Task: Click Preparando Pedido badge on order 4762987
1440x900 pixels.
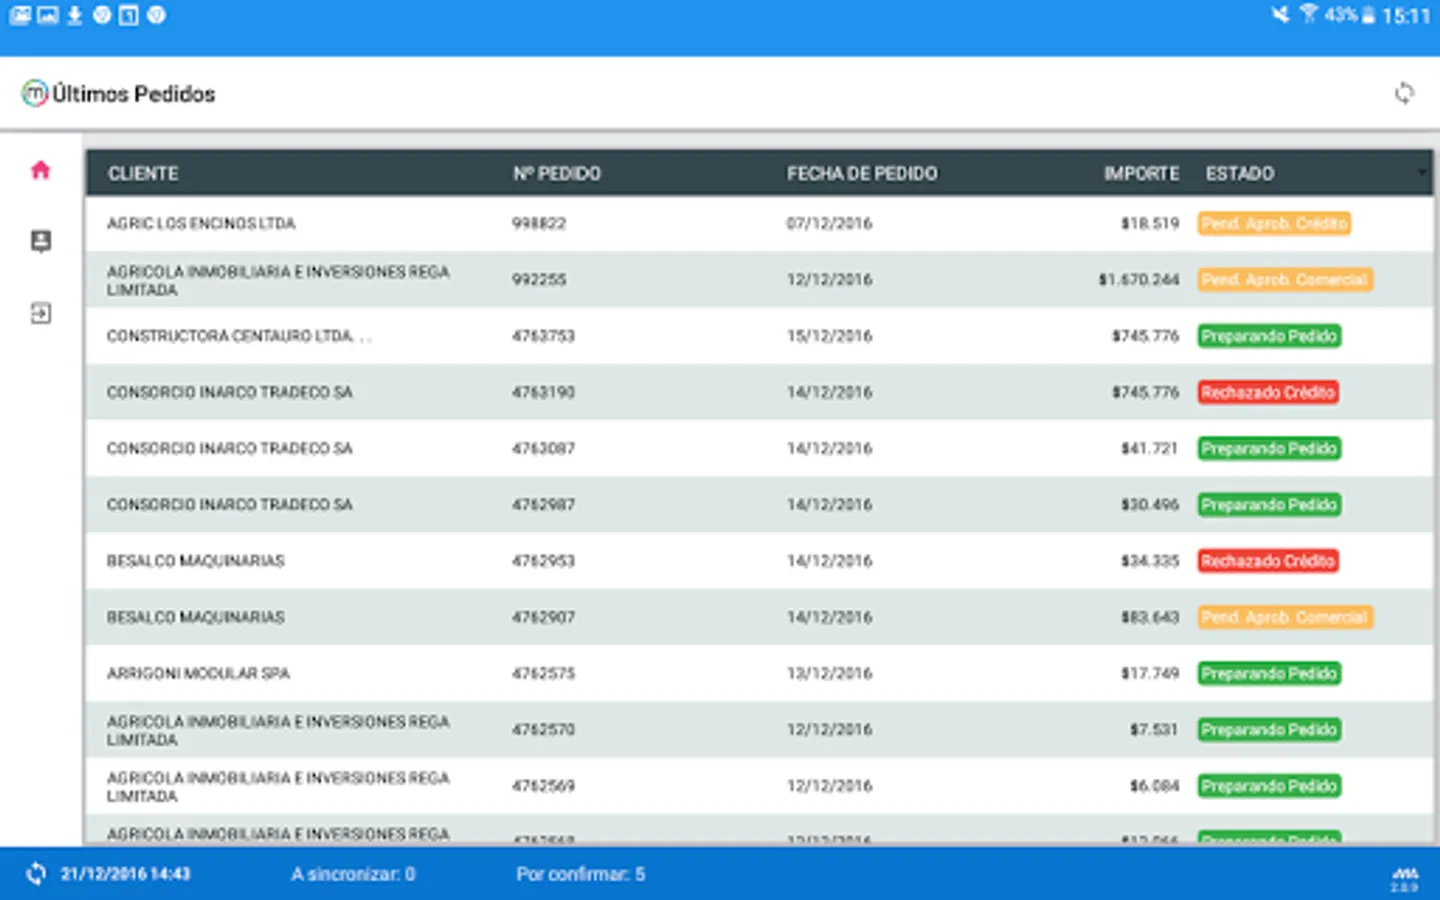Action: click(x=1269, y=504)
